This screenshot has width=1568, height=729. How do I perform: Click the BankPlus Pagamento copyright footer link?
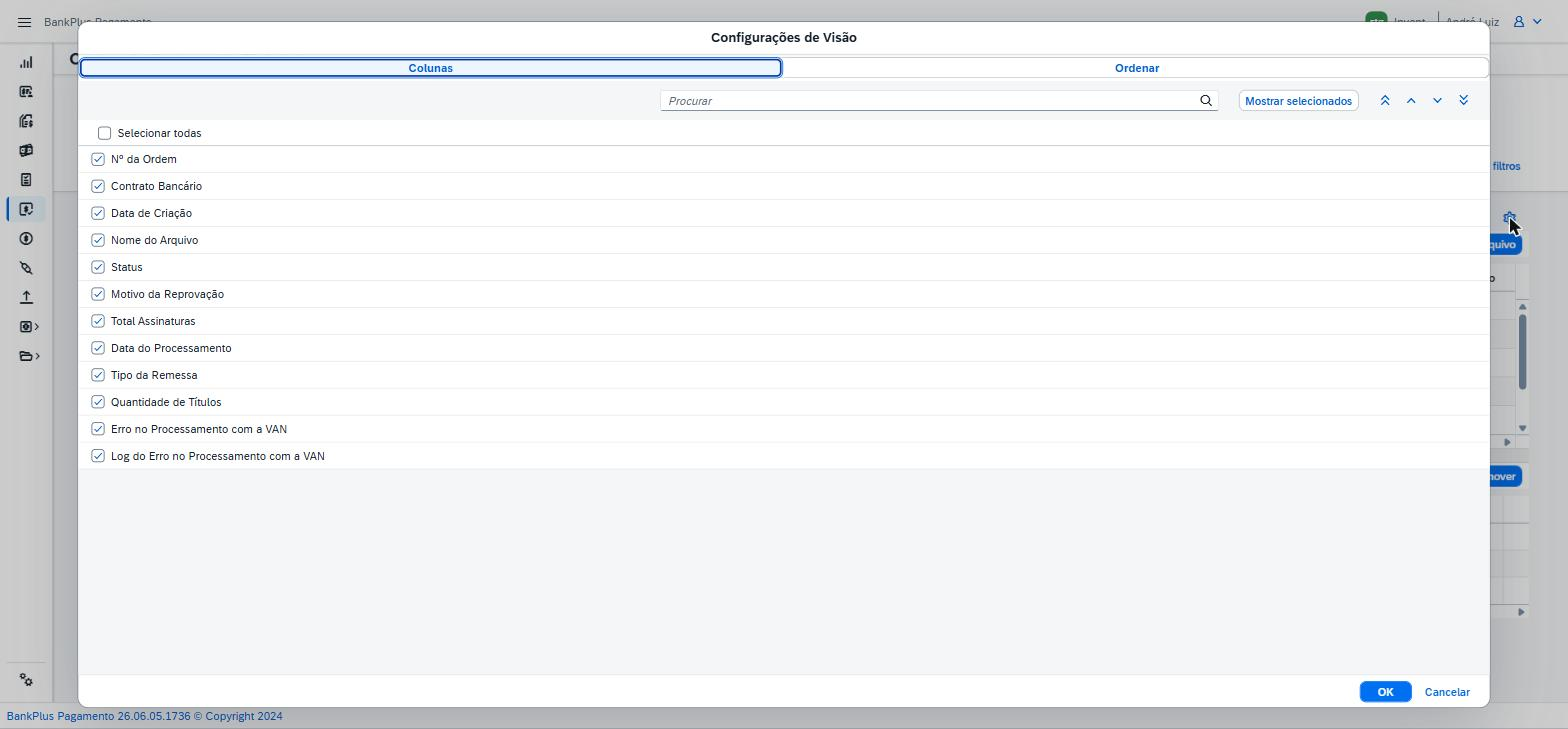tap(145, 716)
